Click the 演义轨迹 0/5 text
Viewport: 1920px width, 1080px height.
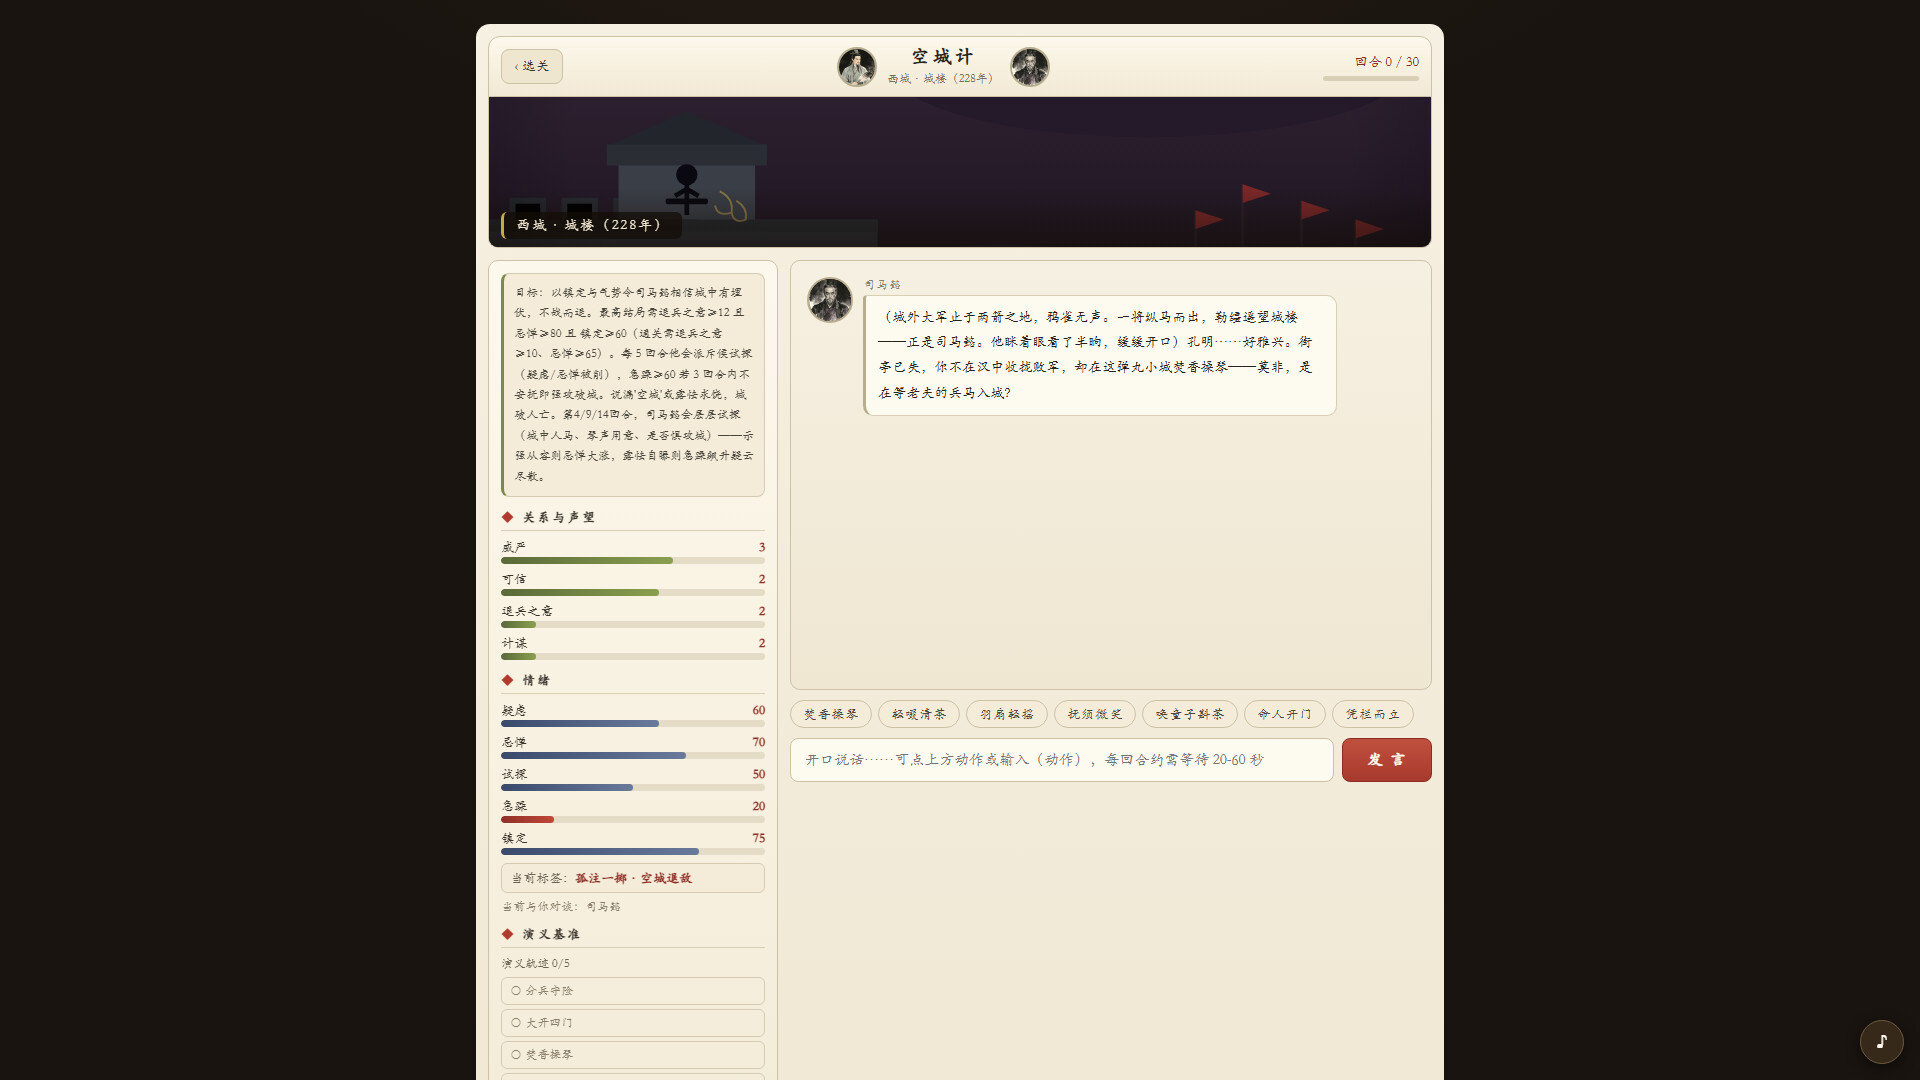536,964
